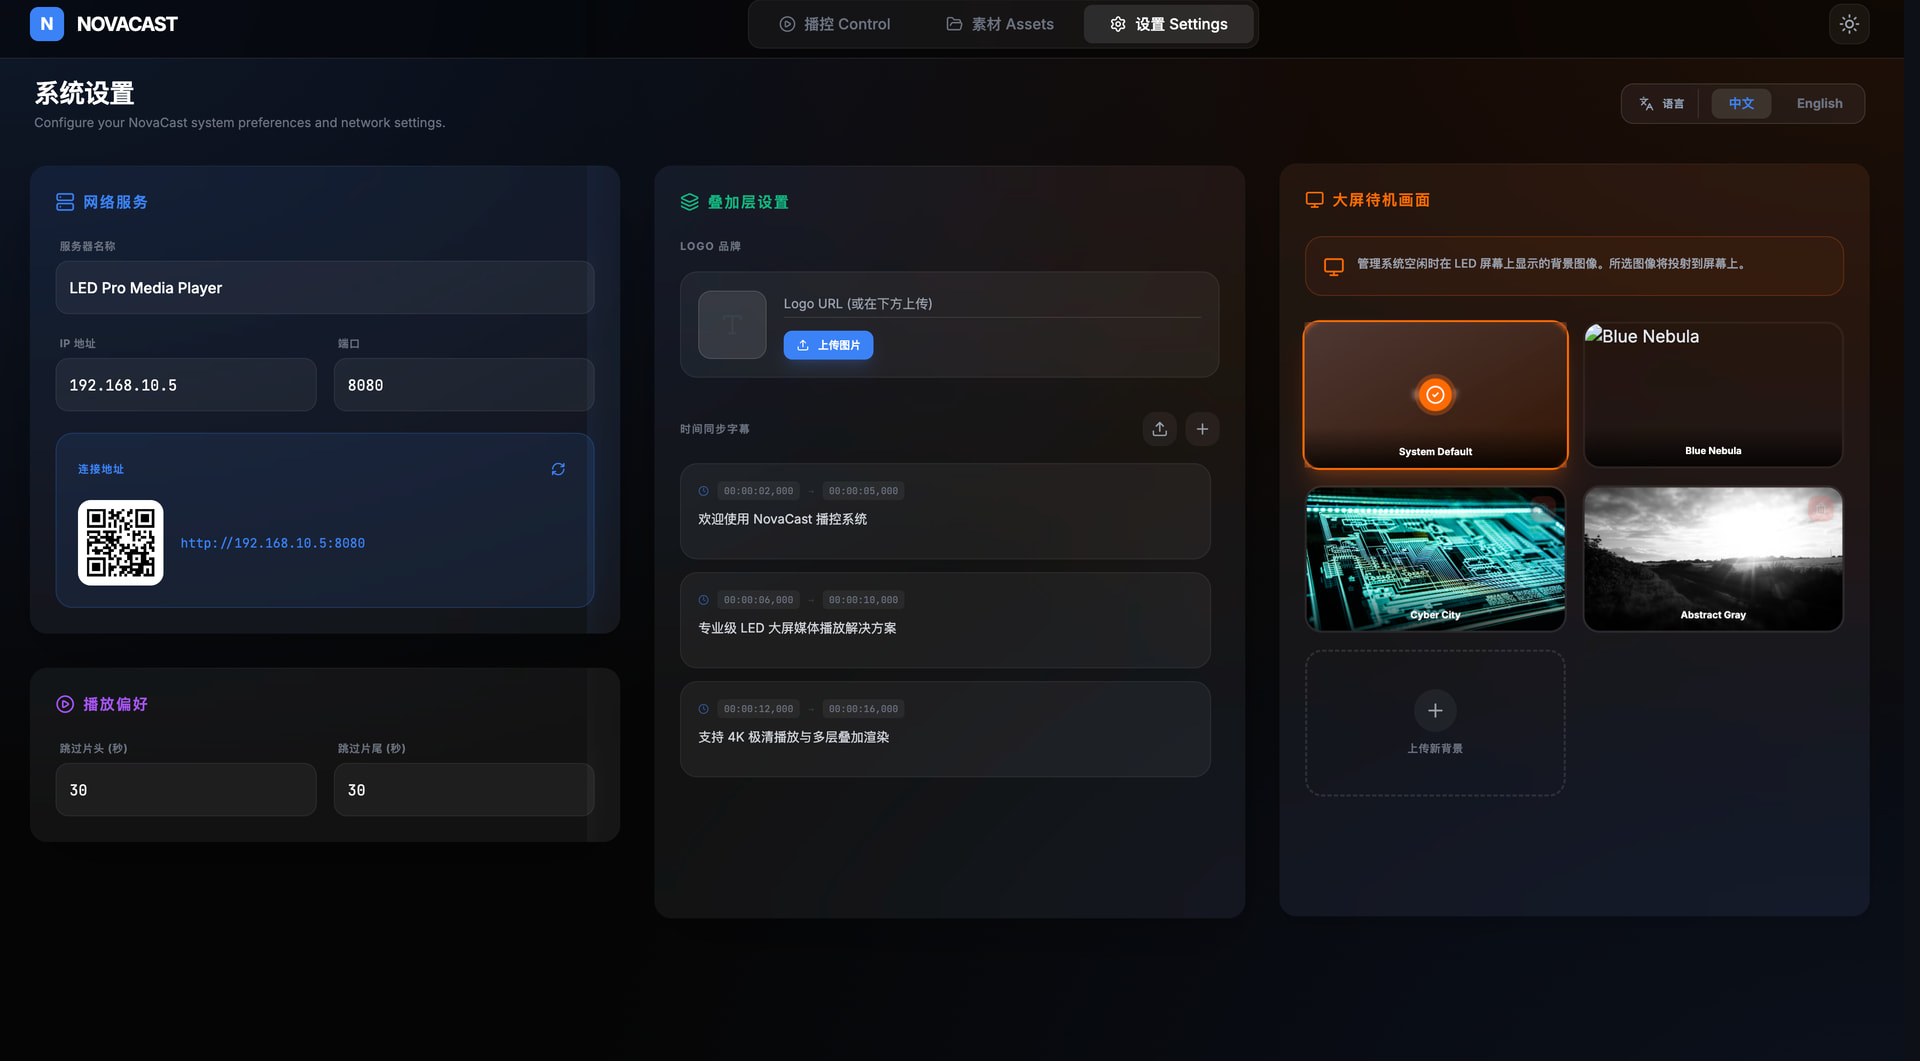Select System Default standby background

pos(1435,395)
